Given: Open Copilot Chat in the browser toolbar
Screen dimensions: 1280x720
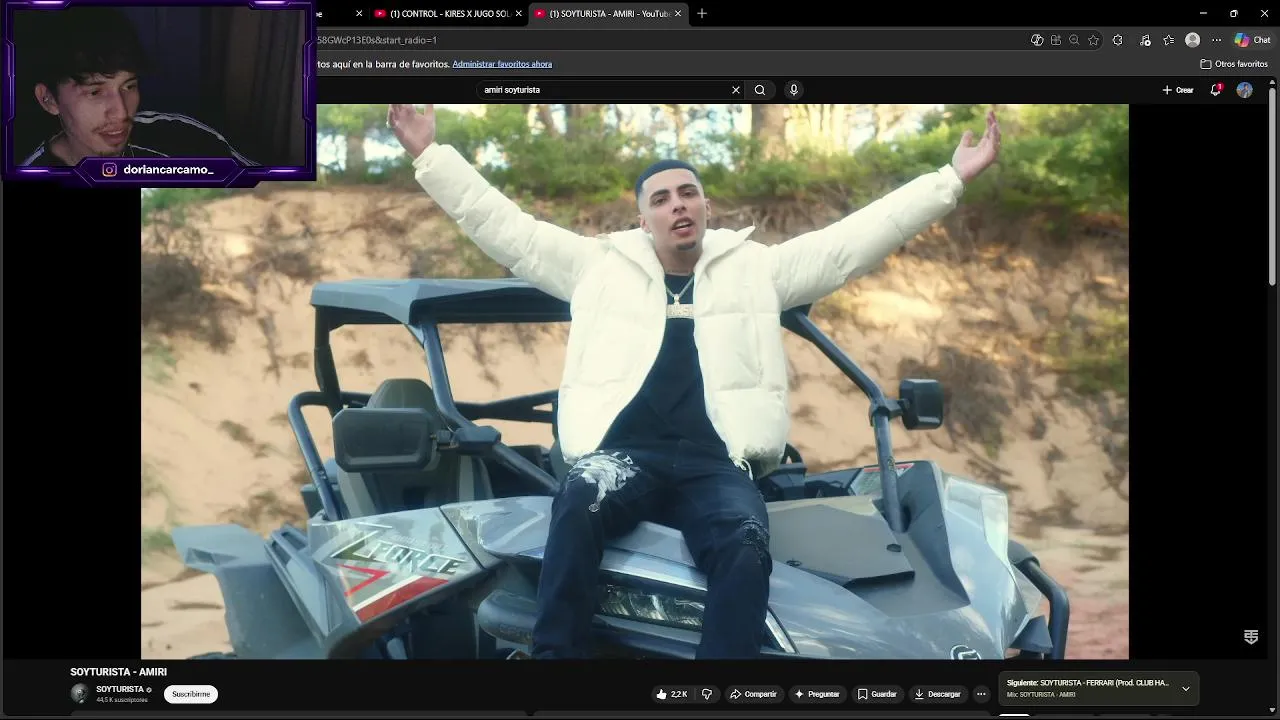Looking at the screenshot, I should [1252, 40].
